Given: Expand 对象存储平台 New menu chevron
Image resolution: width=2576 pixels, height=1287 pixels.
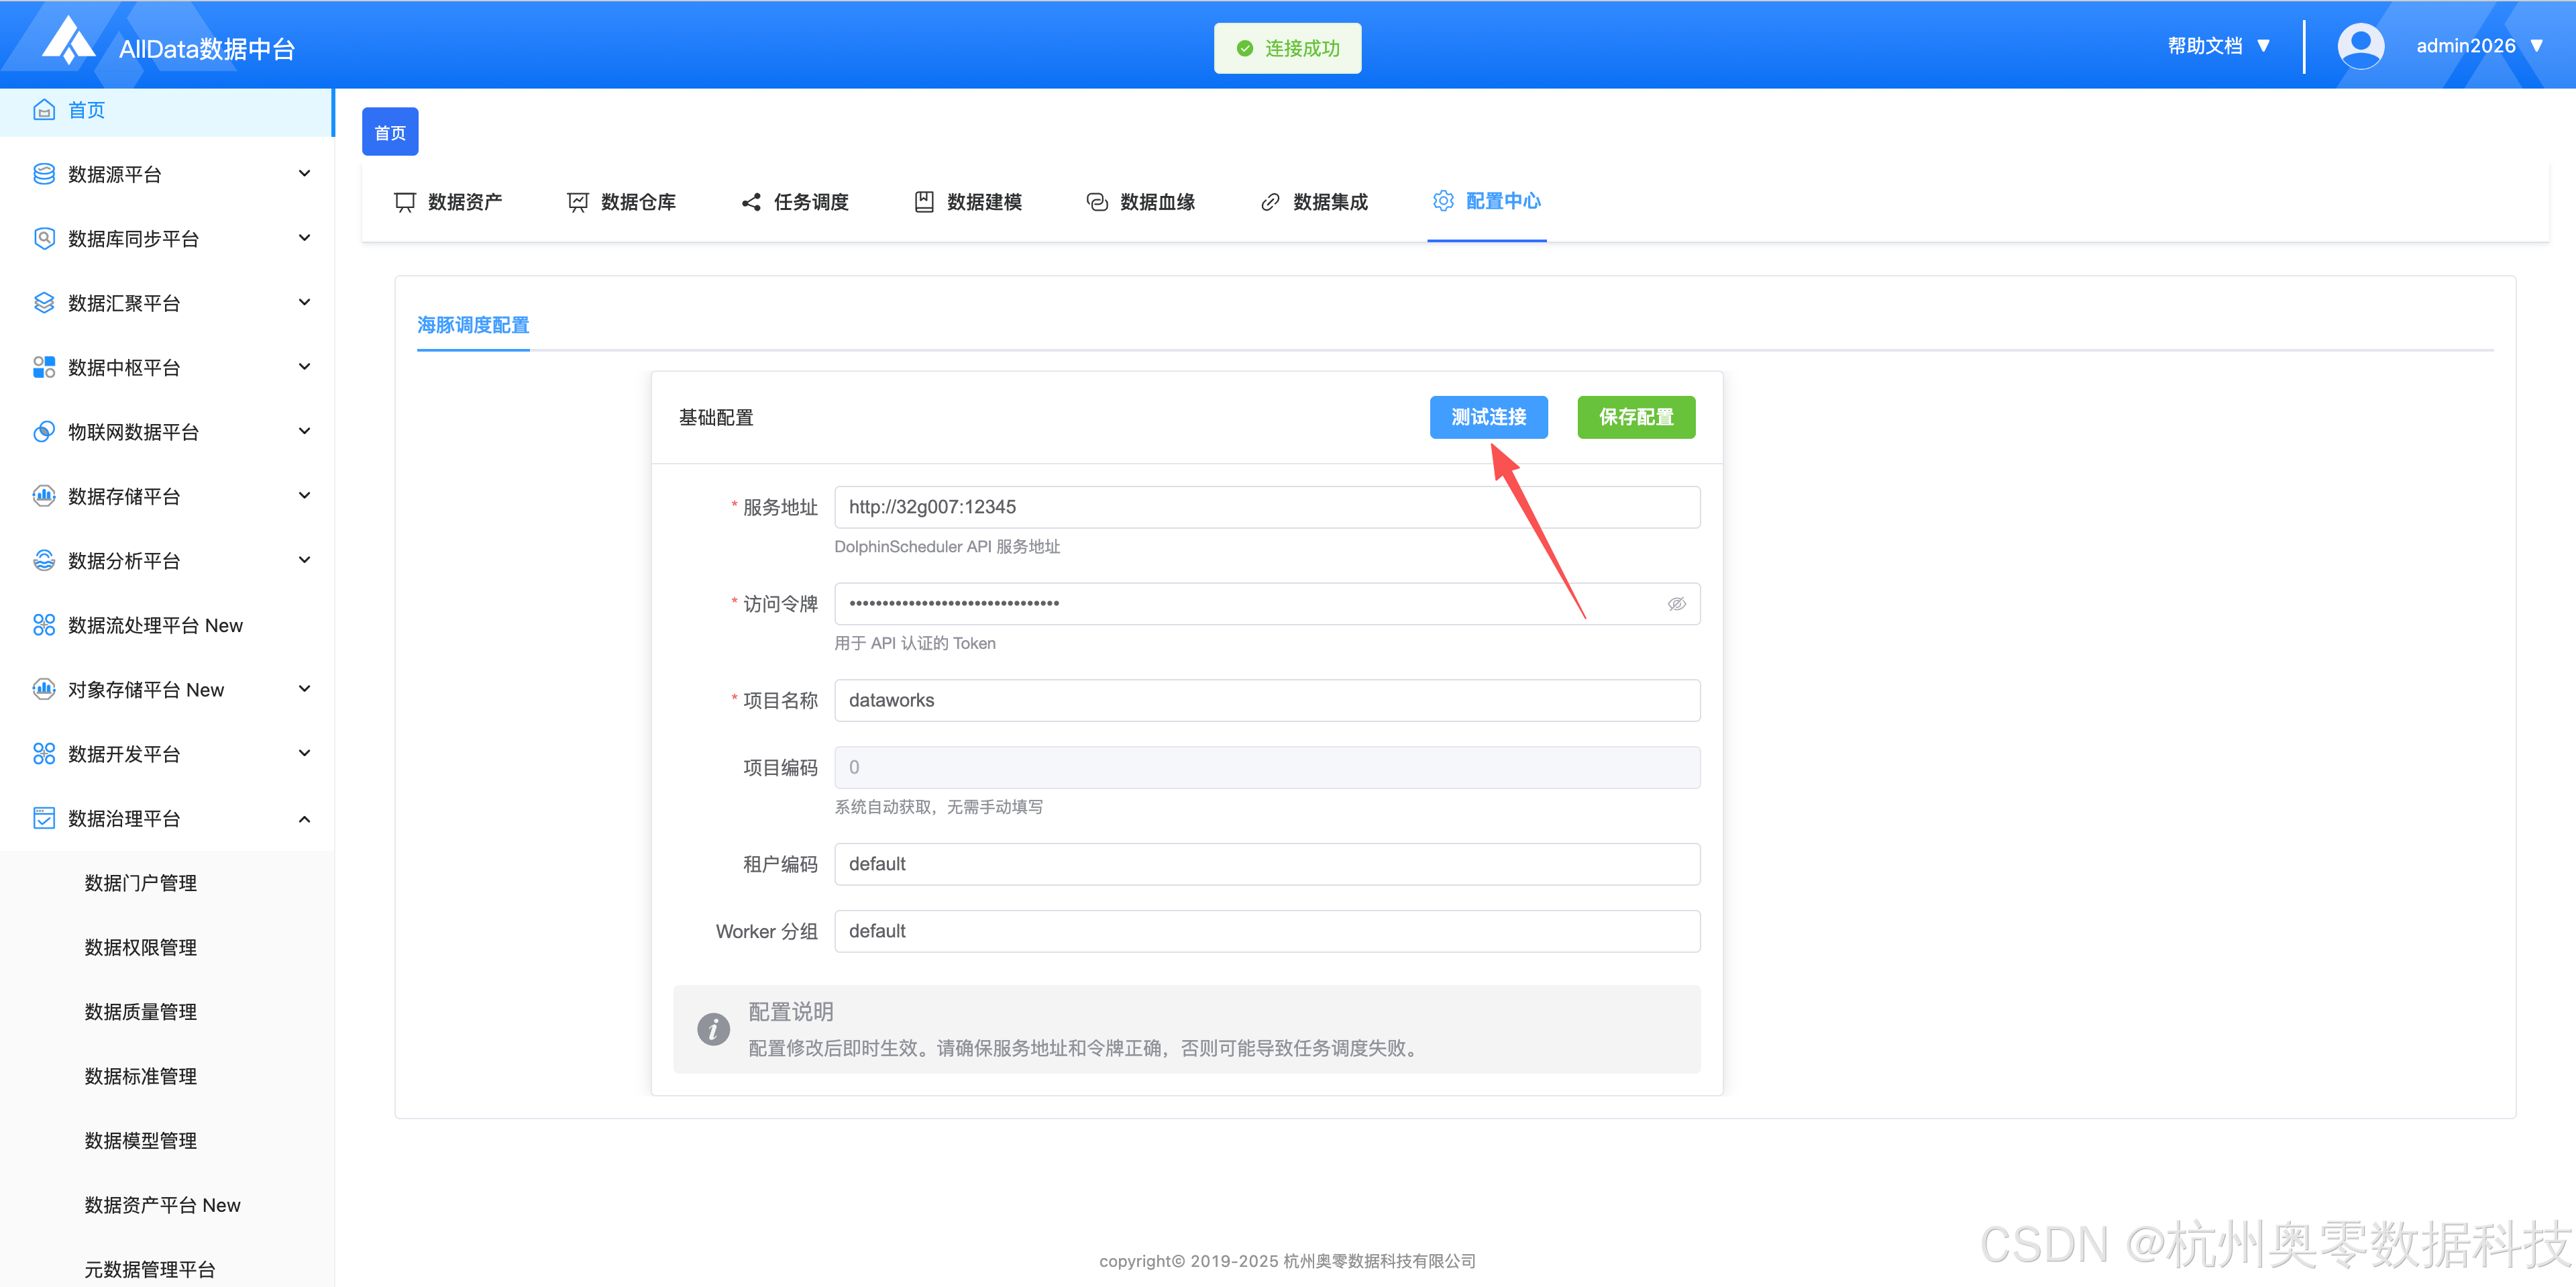Looking at the screenshot, I should pos(305,689).
